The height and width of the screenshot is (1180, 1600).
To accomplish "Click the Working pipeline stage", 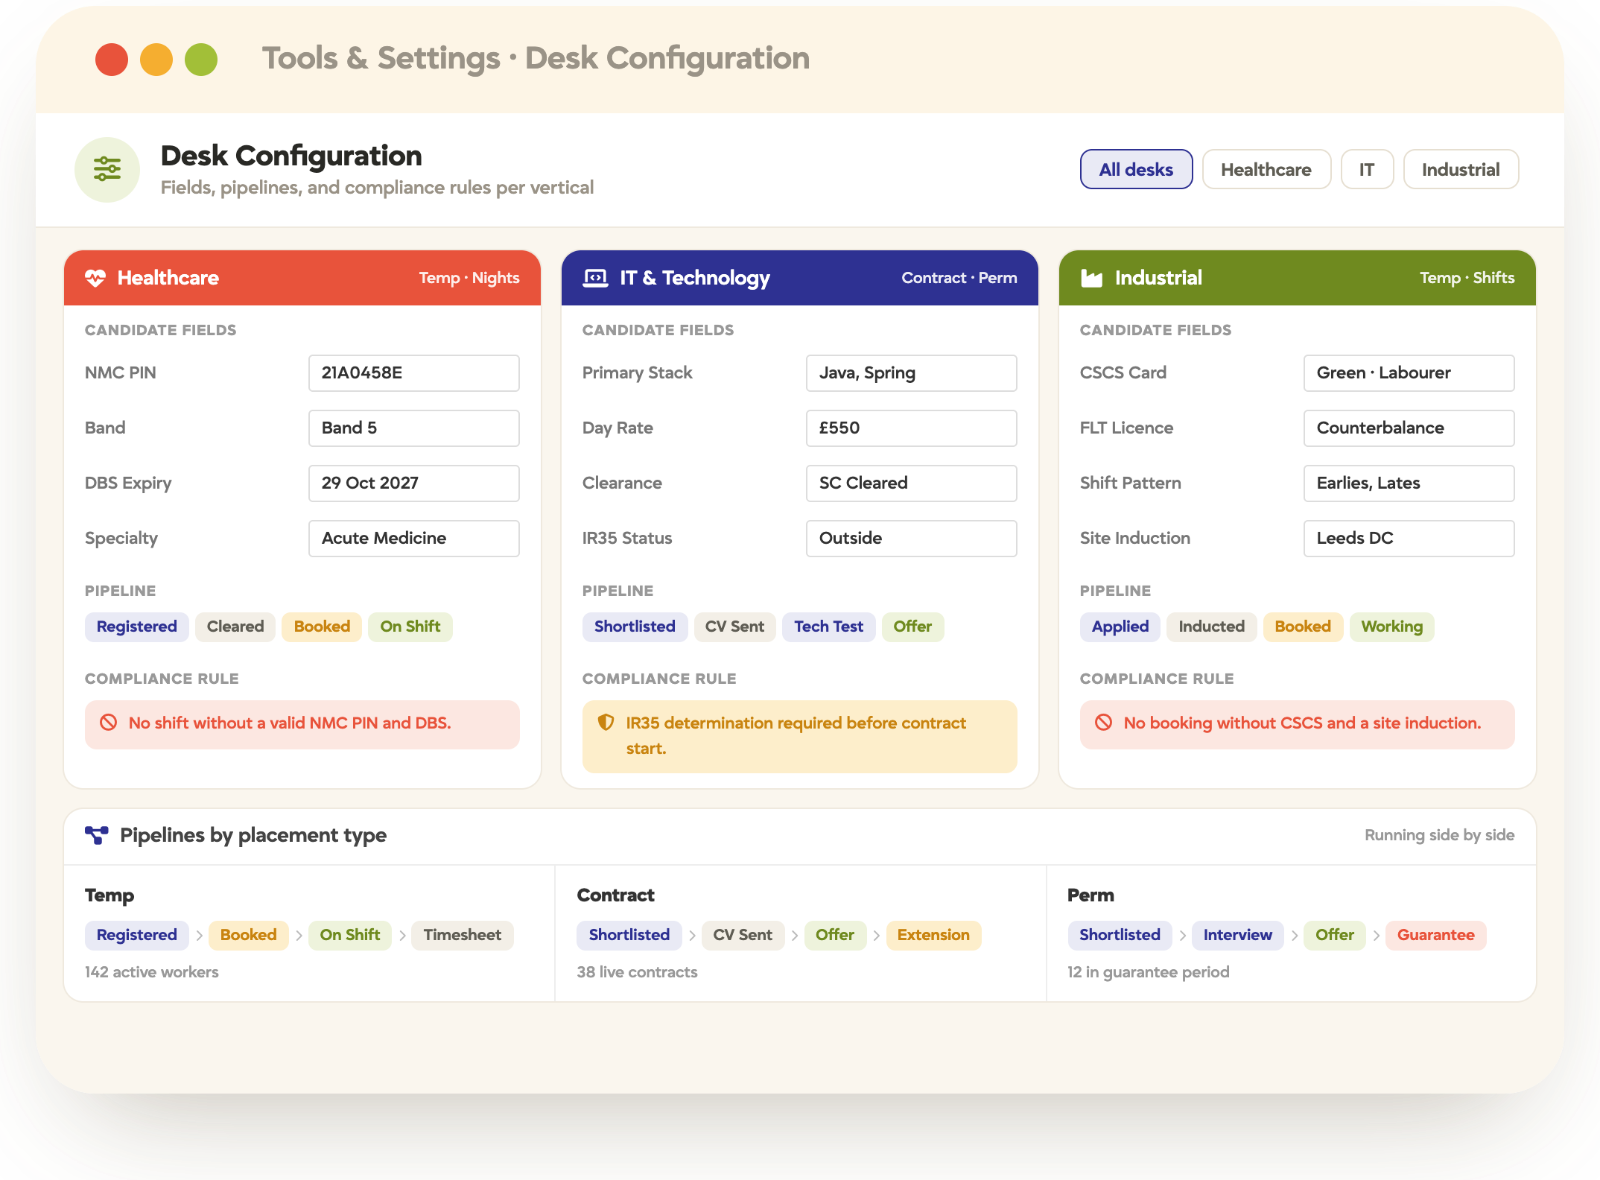I will (x=1392, y=627).
